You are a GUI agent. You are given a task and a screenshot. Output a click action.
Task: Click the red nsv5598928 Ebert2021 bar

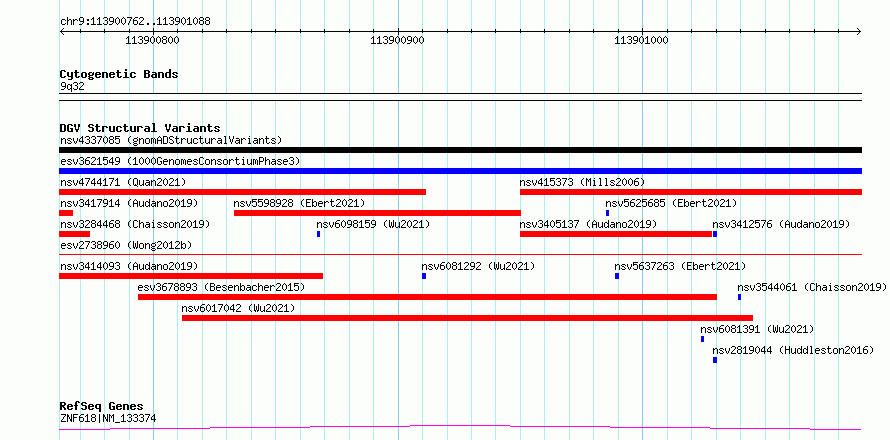(x=377, y=213)
